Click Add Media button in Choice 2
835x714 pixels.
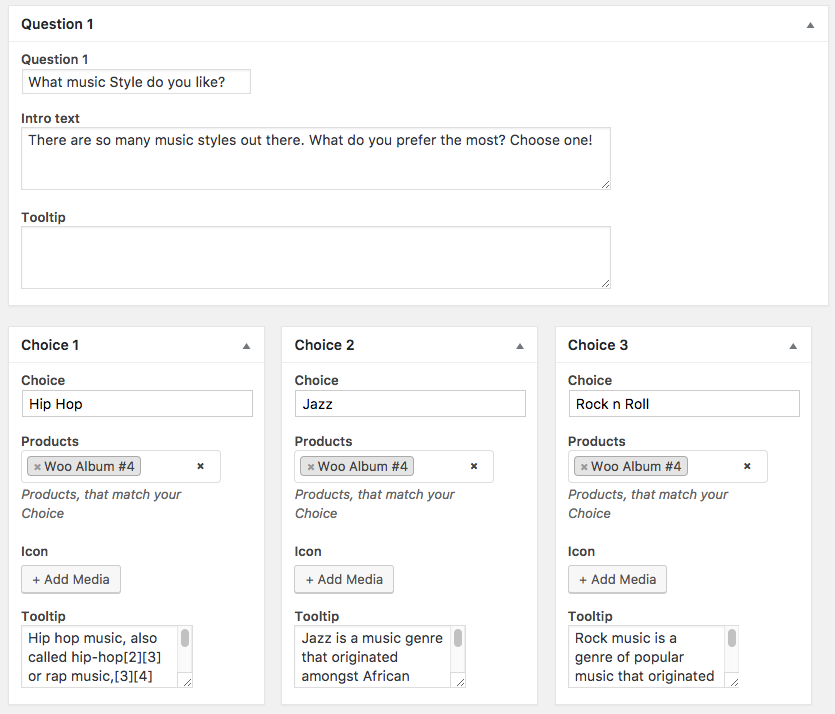pos(344,579)
